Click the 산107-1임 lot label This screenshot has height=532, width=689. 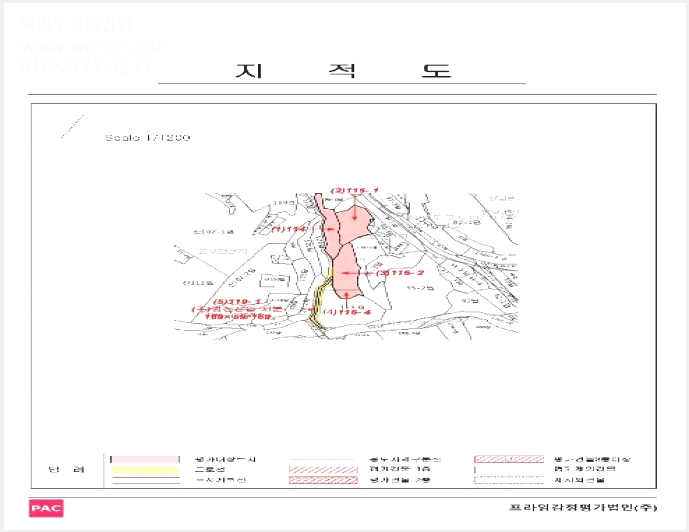tap(214, 232)
